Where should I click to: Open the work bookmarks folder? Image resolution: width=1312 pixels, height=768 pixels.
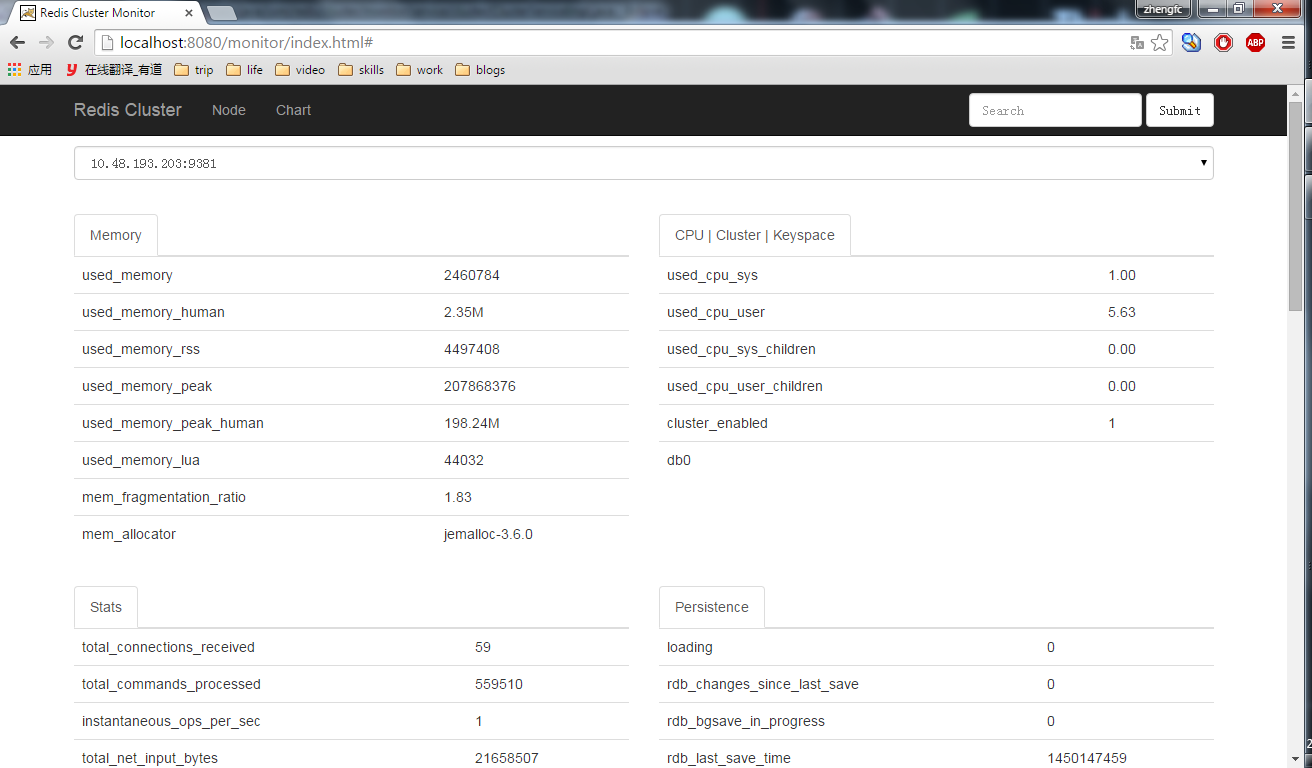click(x=420, y=70)
